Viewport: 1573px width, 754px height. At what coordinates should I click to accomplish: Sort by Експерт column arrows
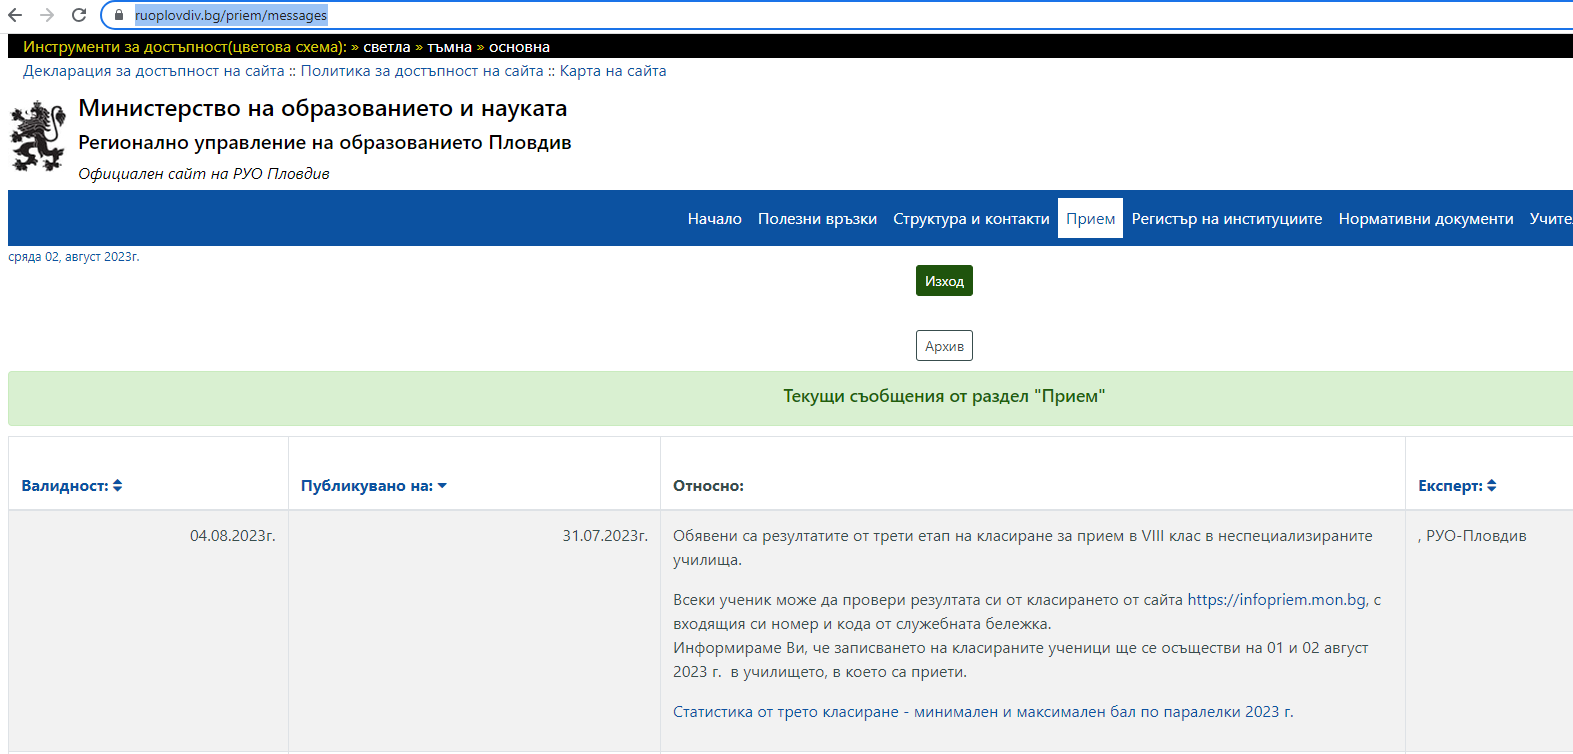coord(1491,485)
